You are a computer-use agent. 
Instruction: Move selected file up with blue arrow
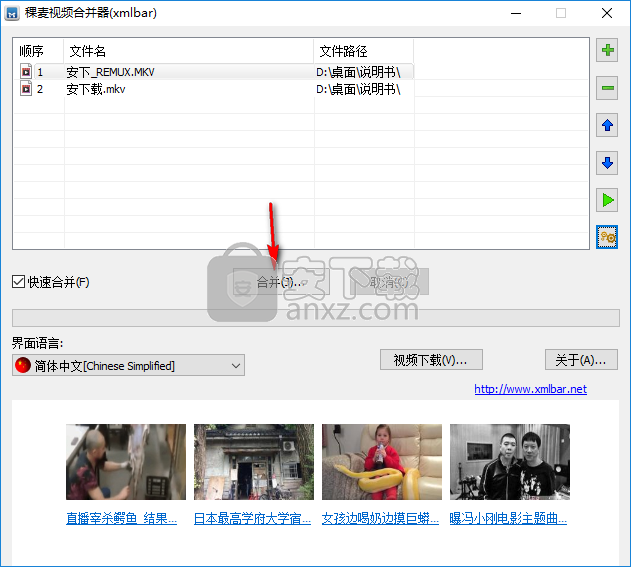coord(607,126)
